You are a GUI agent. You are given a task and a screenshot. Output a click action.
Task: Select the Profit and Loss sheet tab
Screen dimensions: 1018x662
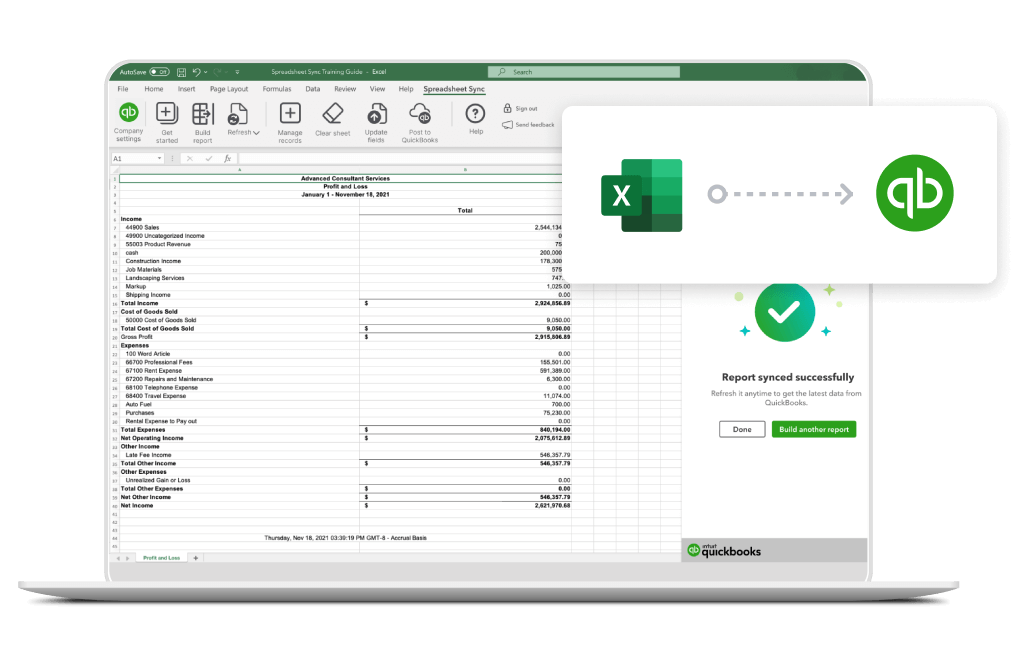[x=162, y=558]
